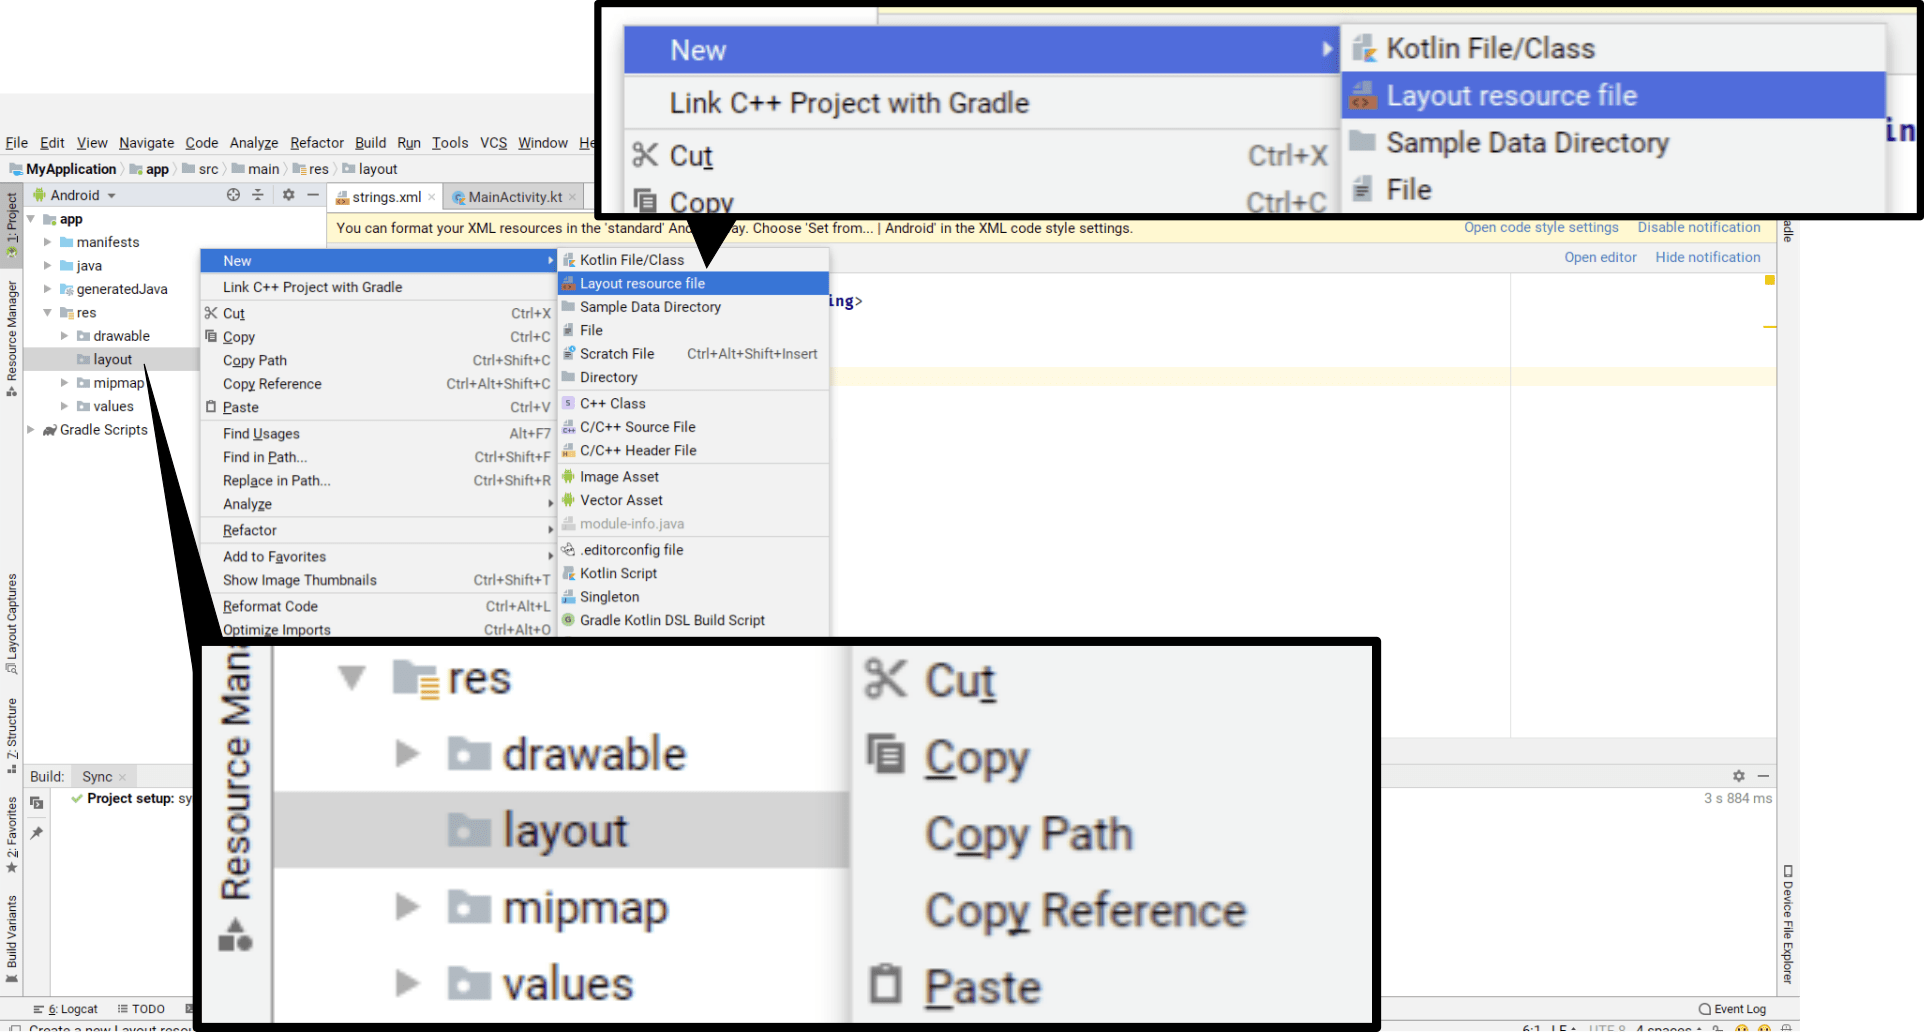
Task: Switch to the strings.xml editor tab
Action: point(386,197)
